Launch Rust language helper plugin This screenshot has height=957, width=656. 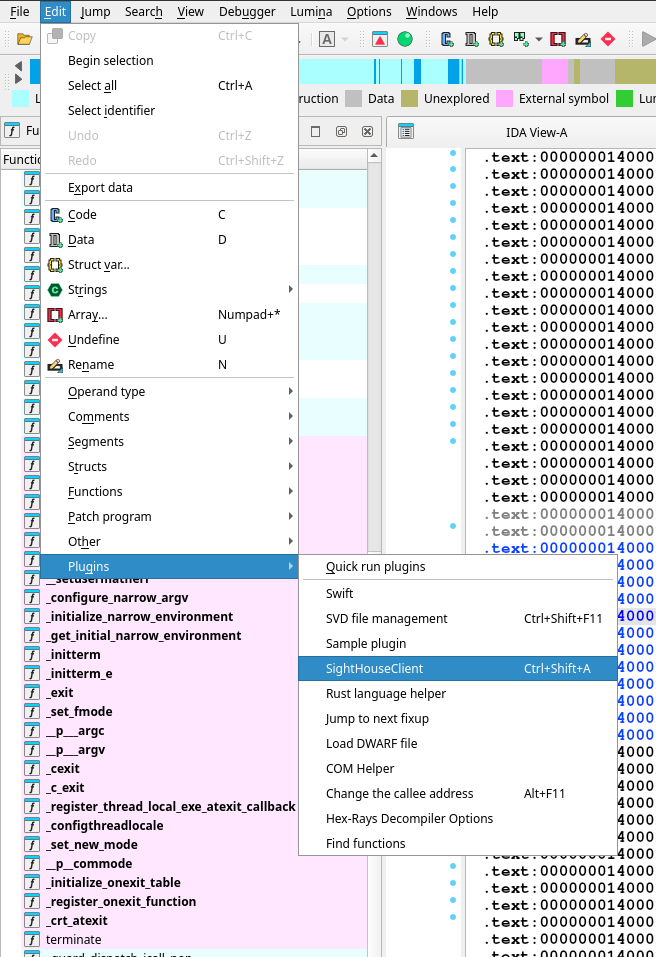458,693
